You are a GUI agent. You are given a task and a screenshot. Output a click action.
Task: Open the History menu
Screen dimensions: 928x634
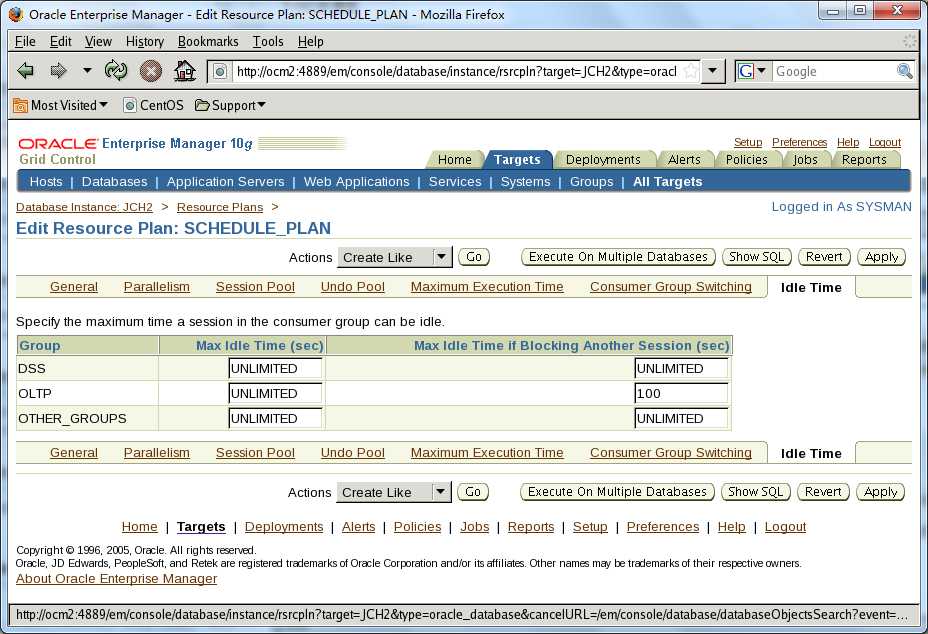point(144,41)
